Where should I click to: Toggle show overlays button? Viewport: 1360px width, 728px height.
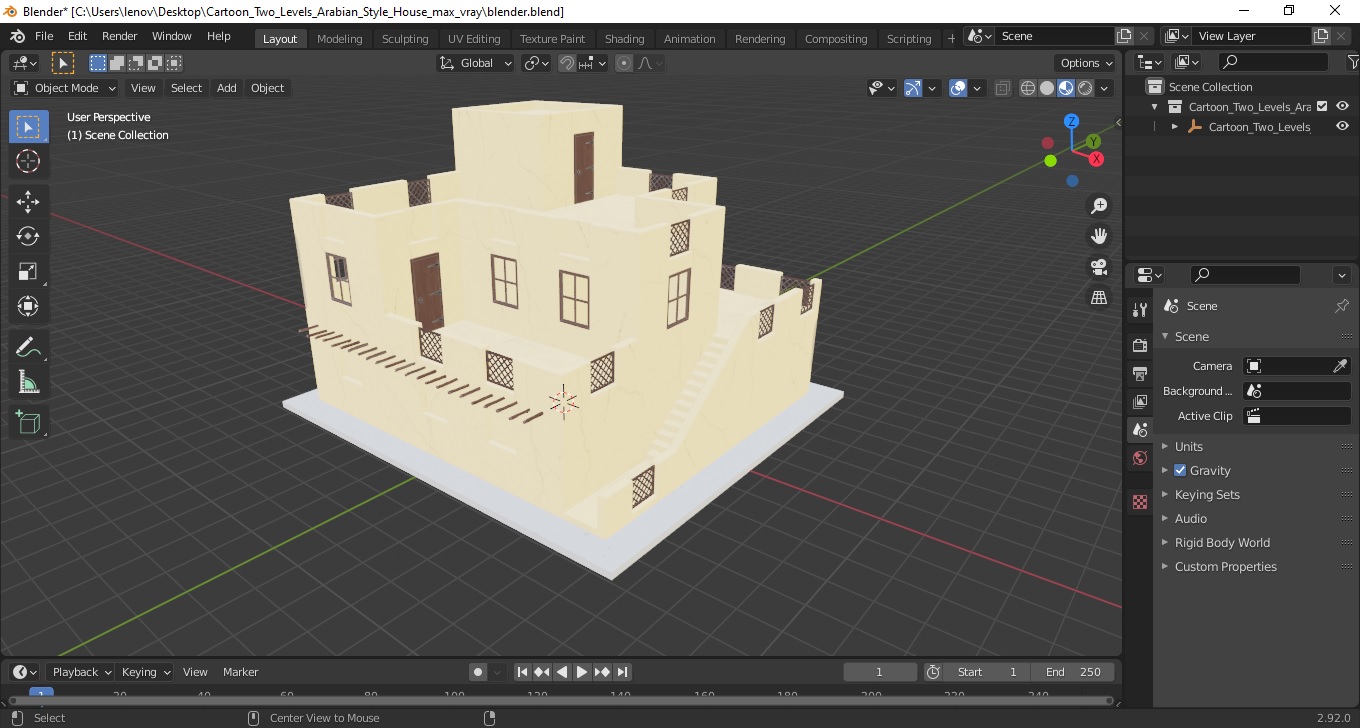tap(958, 88)
